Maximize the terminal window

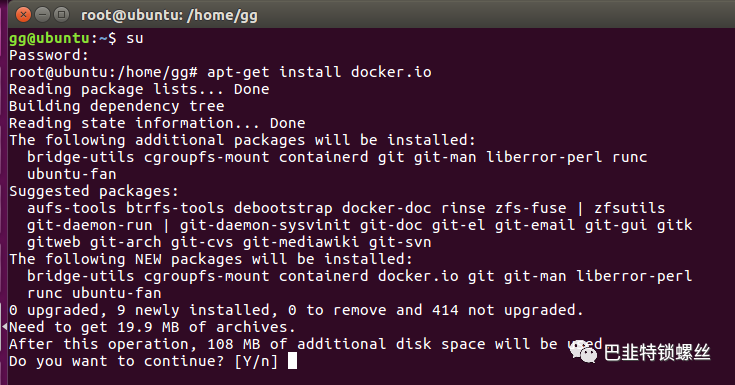[61, 15]
